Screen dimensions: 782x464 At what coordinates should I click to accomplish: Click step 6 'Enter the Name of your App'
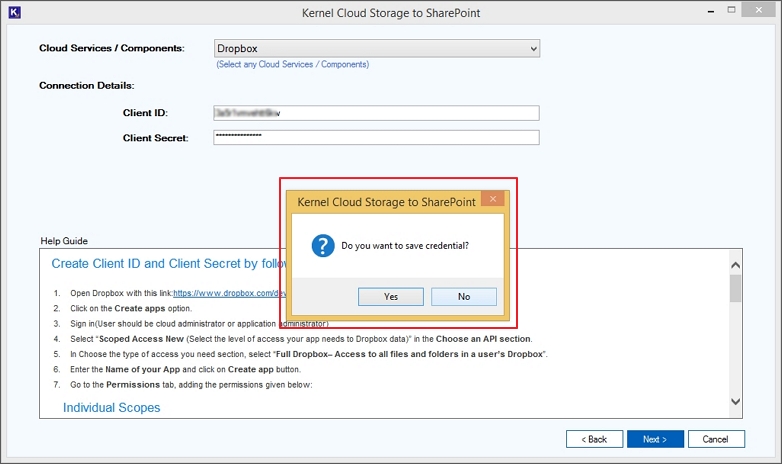pos(186,369)
